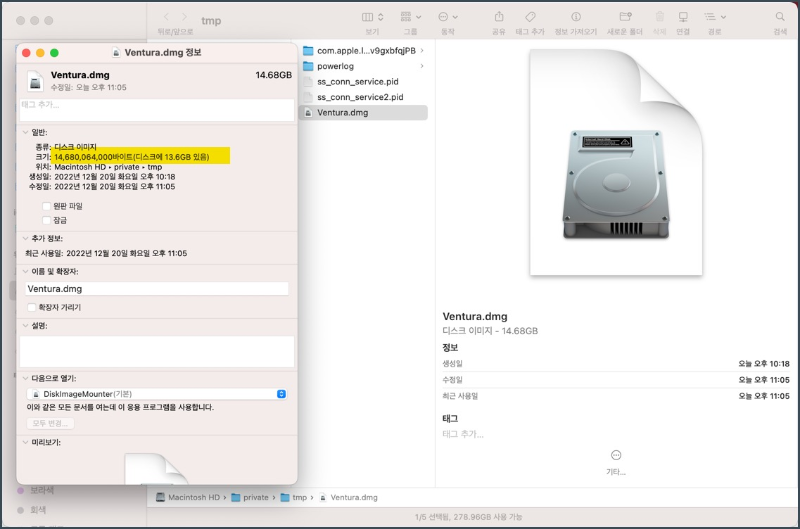
Task: Select the com.apple.l...v9gxbfqjPB folder
Action: (365, 51)
